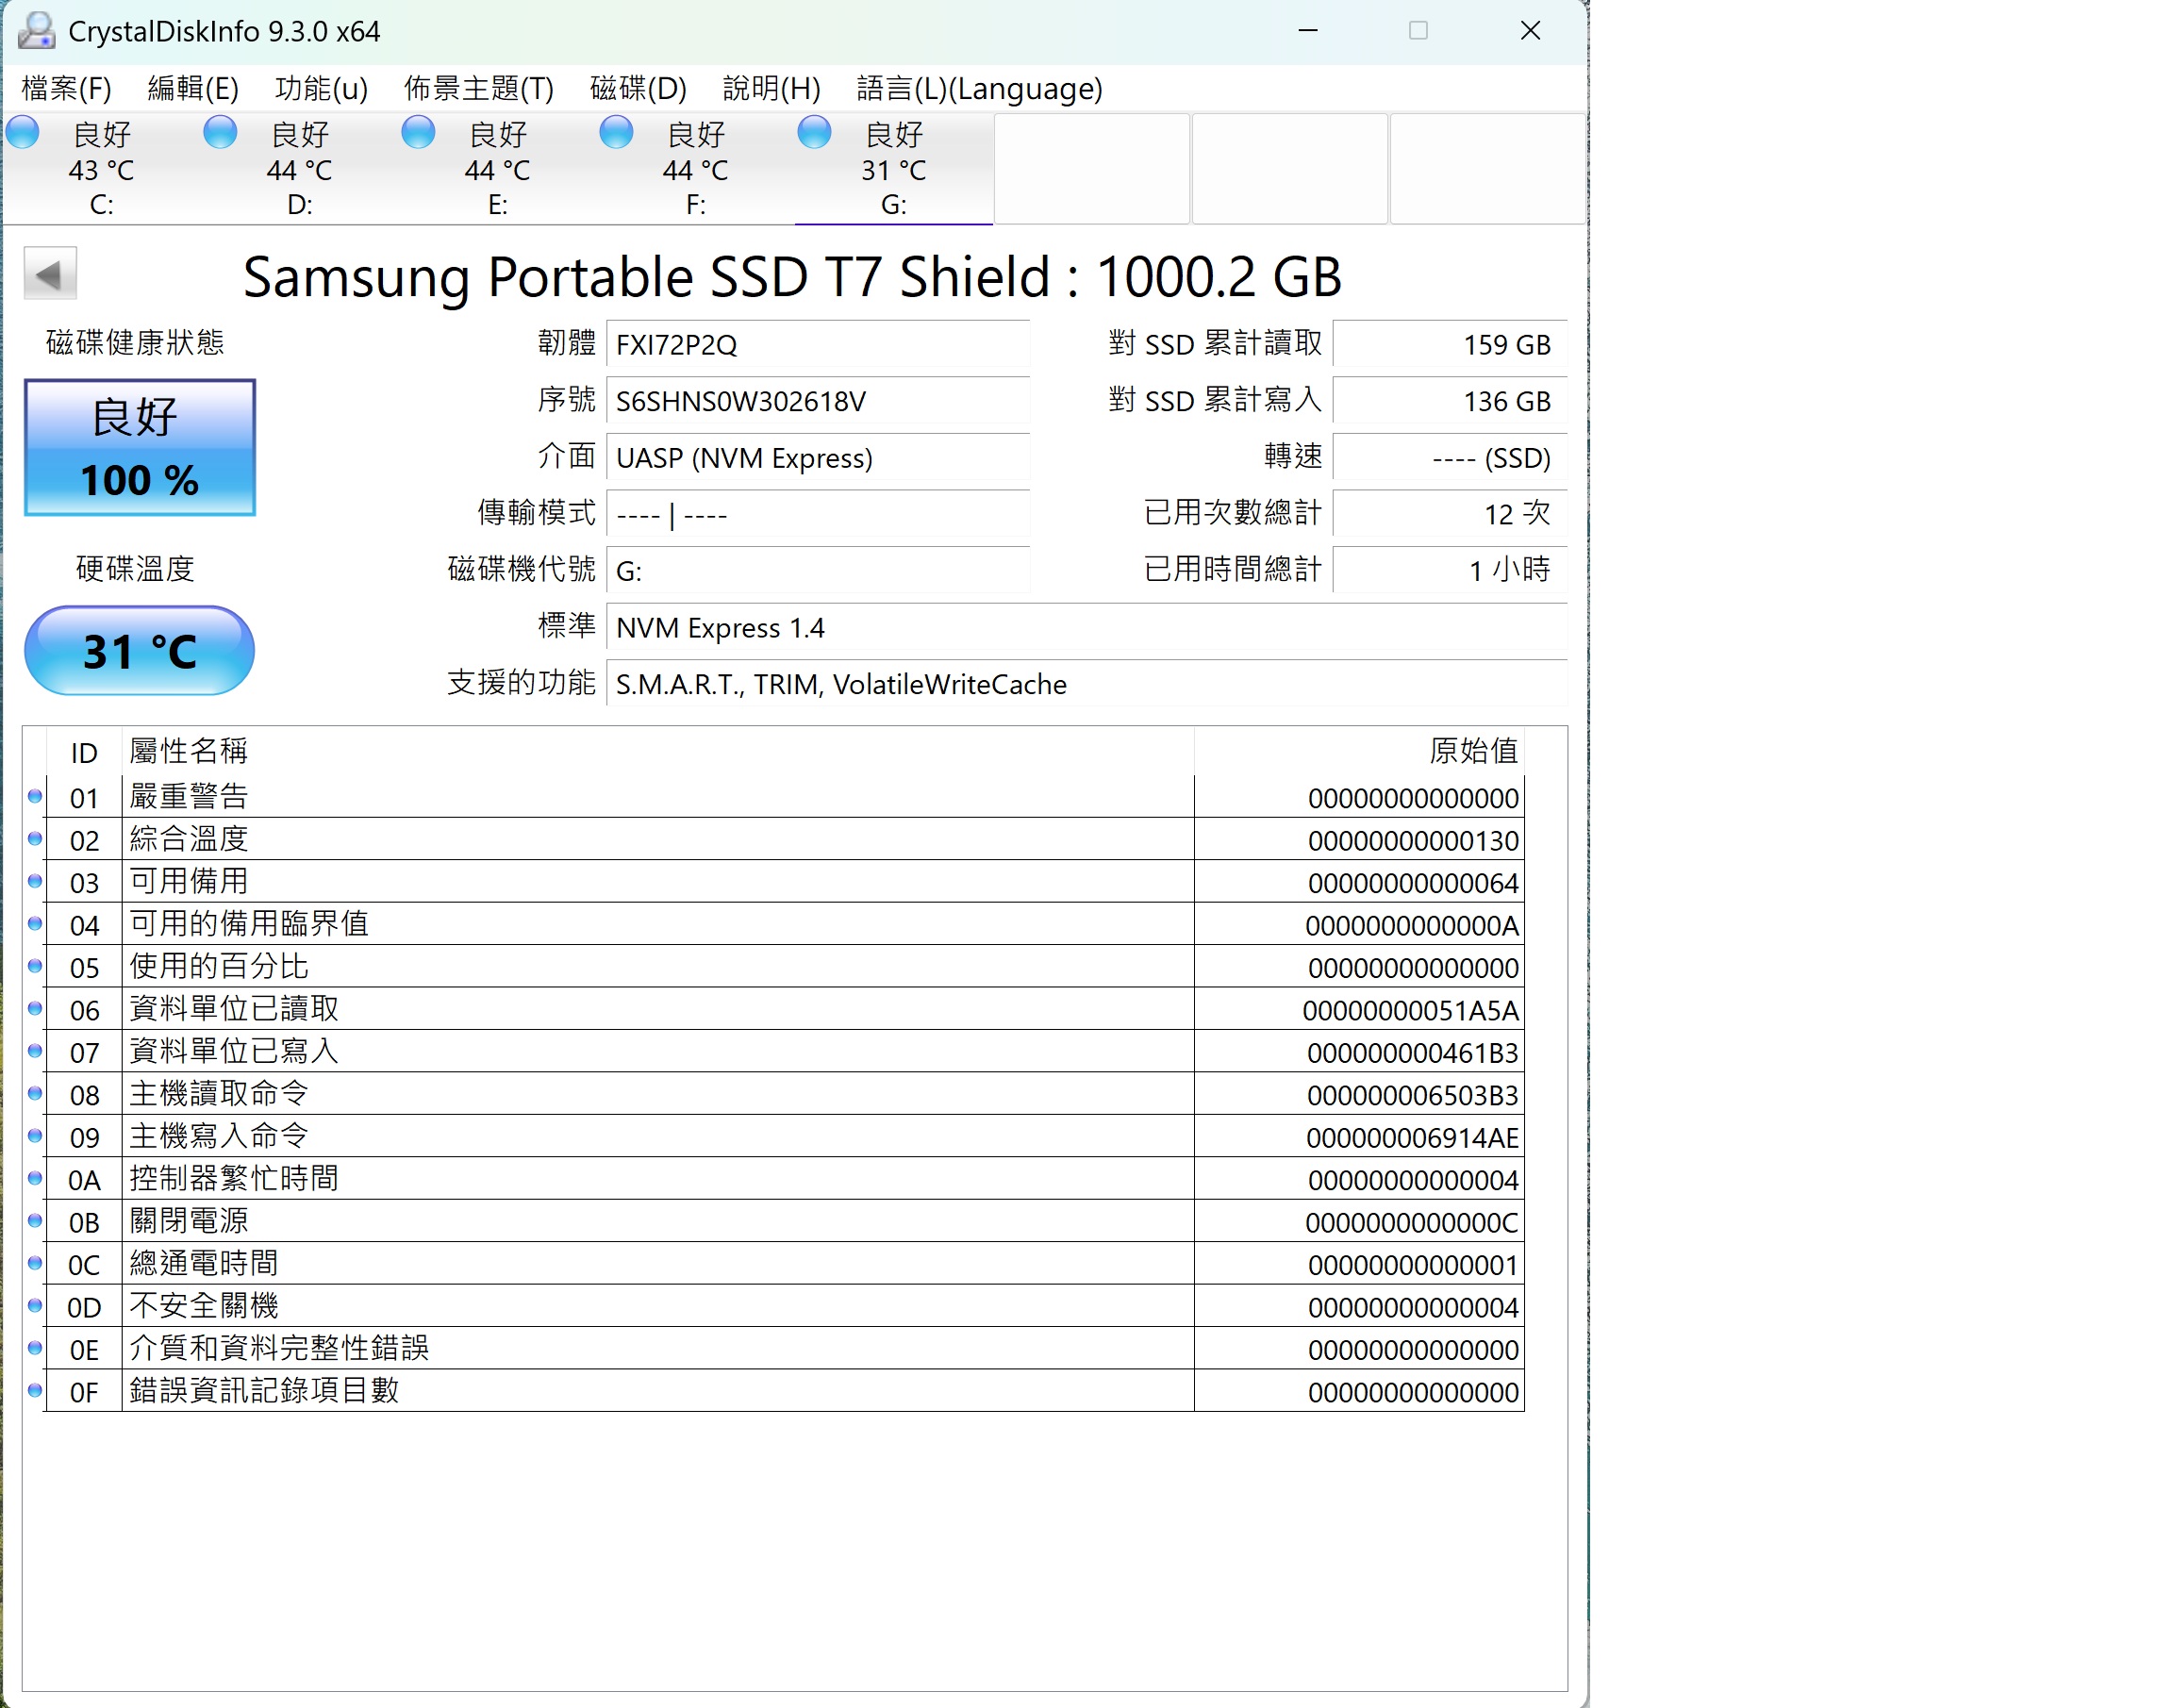Click status dot of attribute 0A 控制器繁忙時間
The height and width of the screenshot is (1708, 2173).
[35, 1179]
